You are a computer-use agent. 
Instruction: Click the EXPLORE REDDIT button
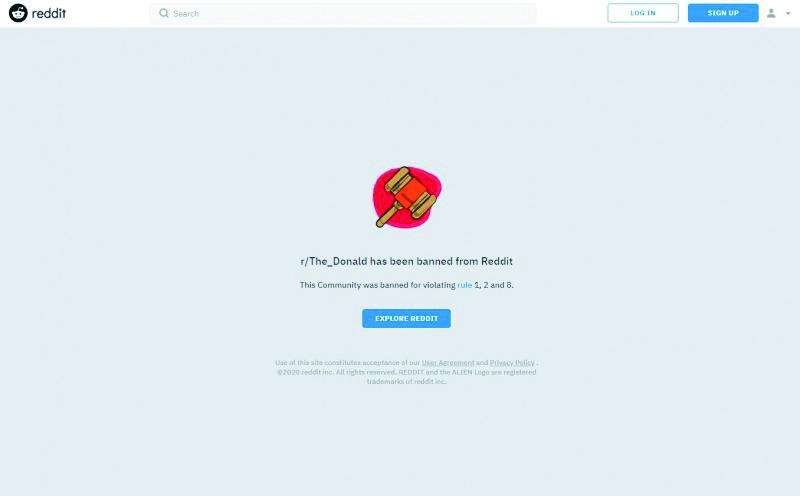coord(407,318)
